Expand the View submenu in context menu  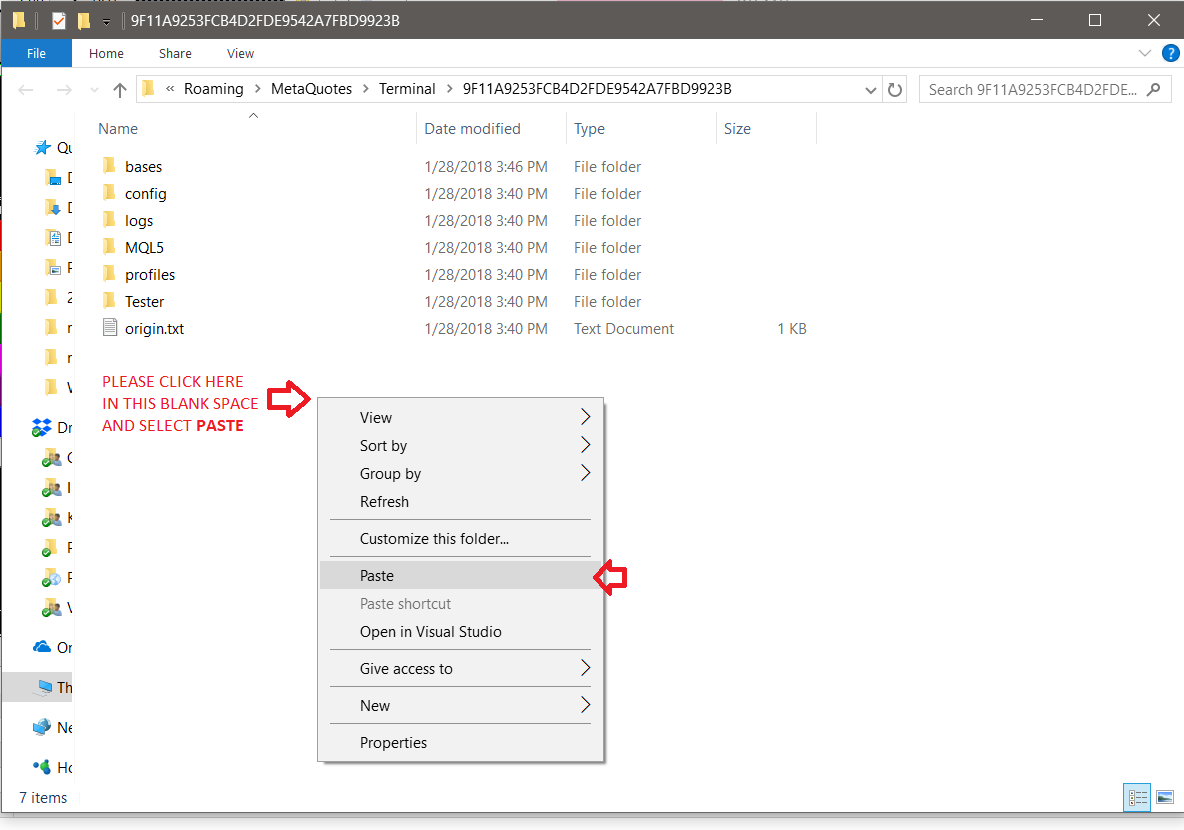click(x=585, y=418)
